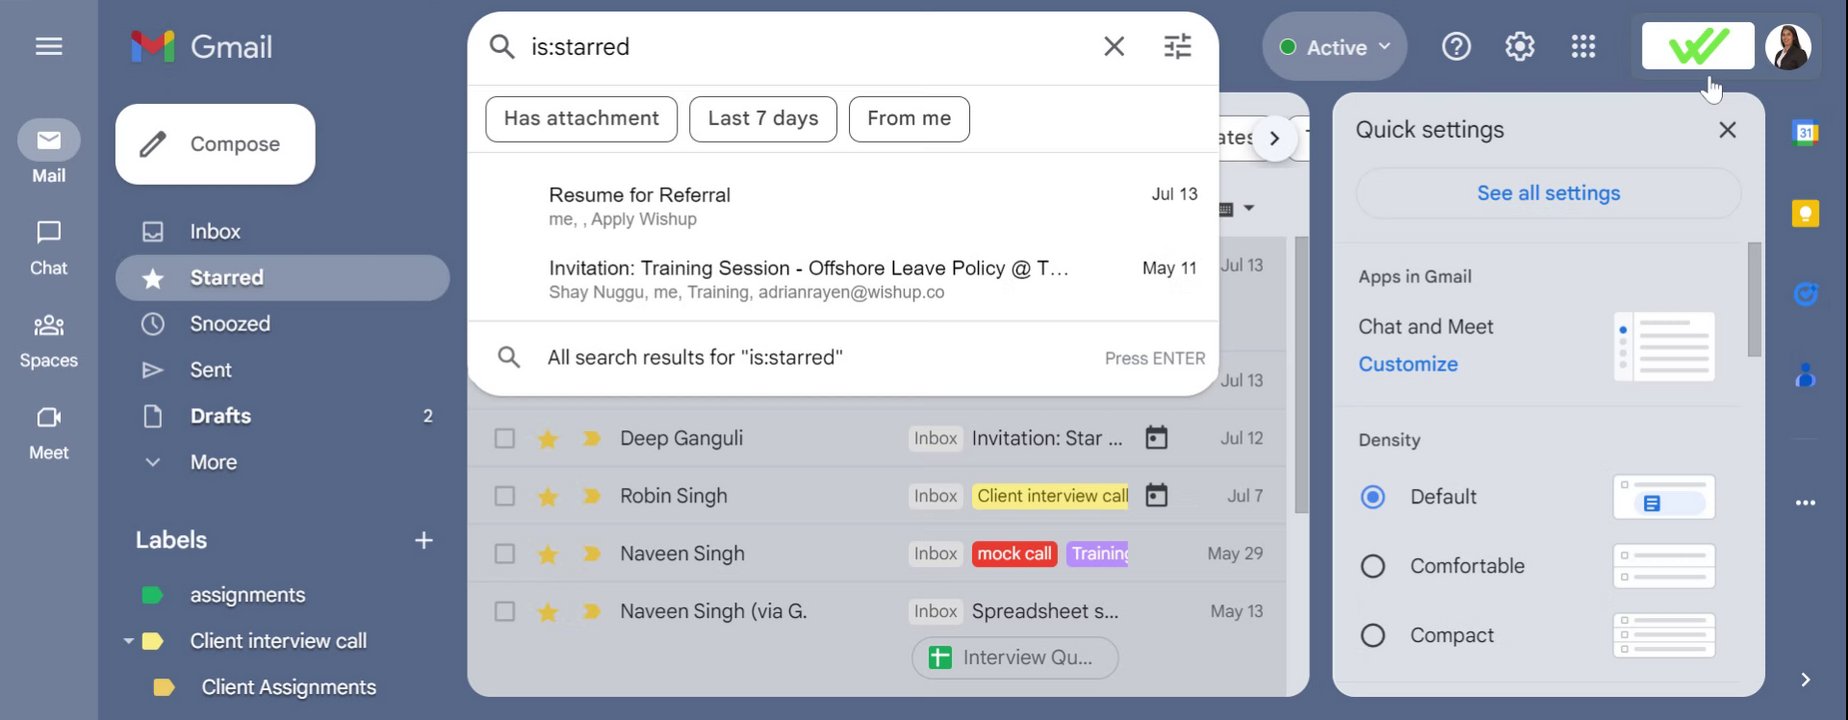Select the Compact density option
The width and height of the screenshot is (1848, 720).
[x=1373, y=635]
